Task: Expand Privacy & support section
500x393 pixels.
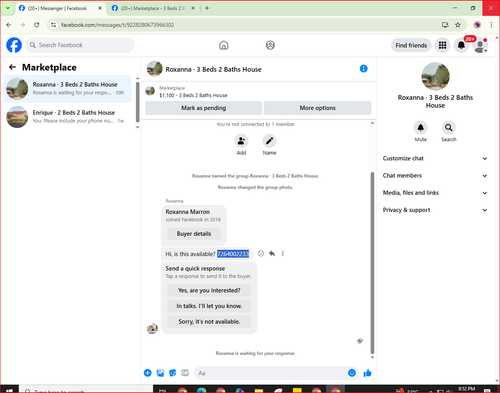Action: (435, 210)
